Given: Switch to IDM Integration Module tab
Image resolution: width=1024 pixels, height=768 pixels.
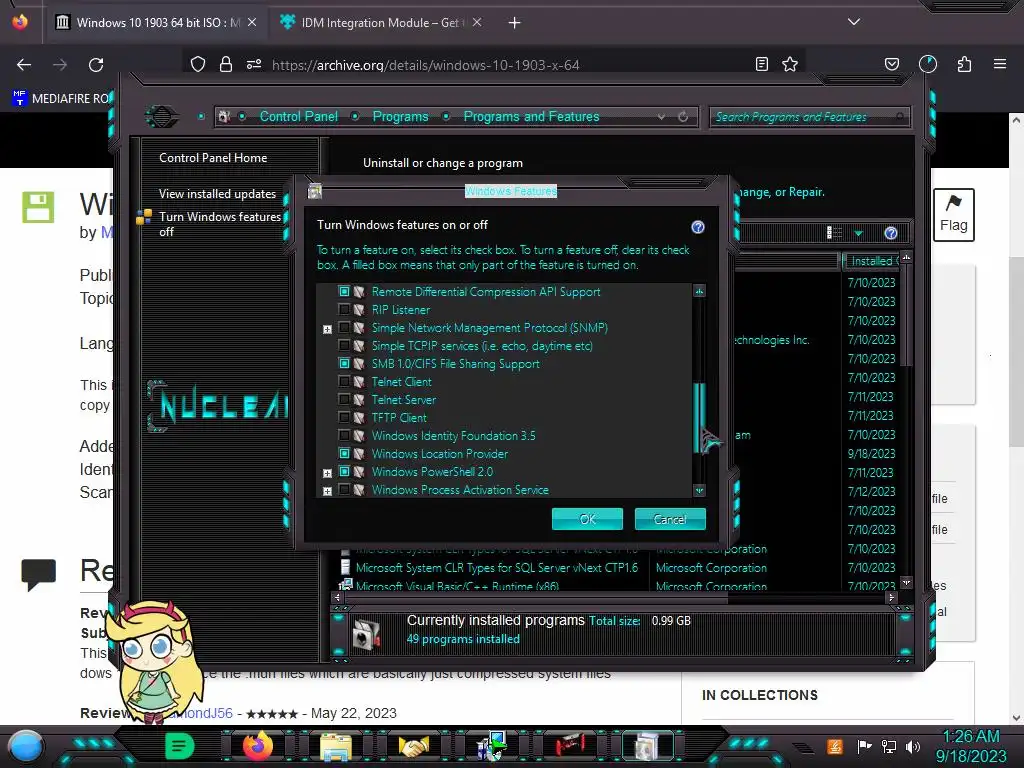Looking at the screenshot, I should click(x=381, y=23).
